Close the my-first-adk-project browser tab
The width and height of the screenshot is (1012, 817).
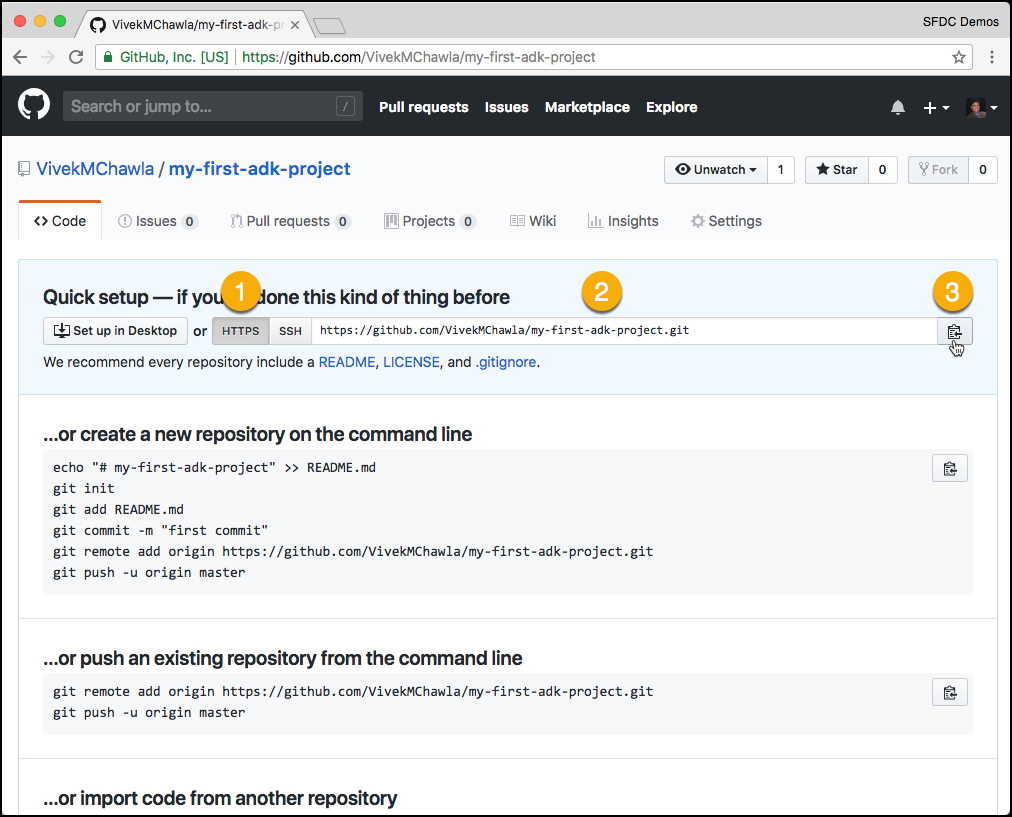point(295,25)
